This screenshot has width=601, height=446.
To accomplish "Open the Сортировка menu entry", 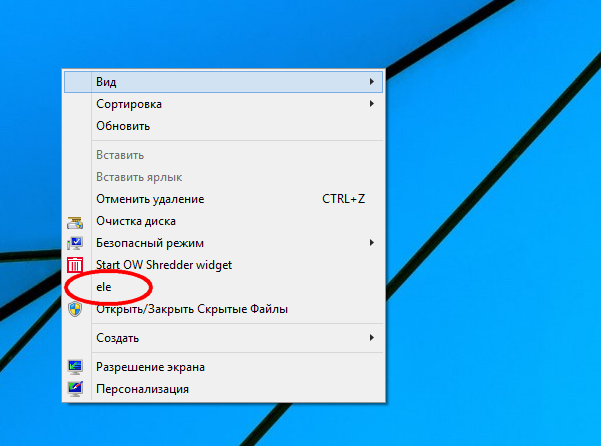I will pyautogui.click(x=223, y=104).
